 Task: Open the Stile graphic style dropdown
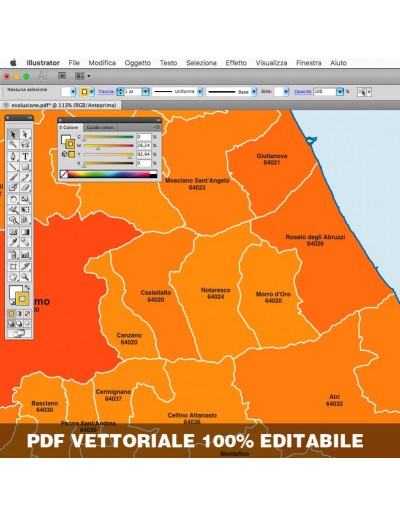(286, 92)
